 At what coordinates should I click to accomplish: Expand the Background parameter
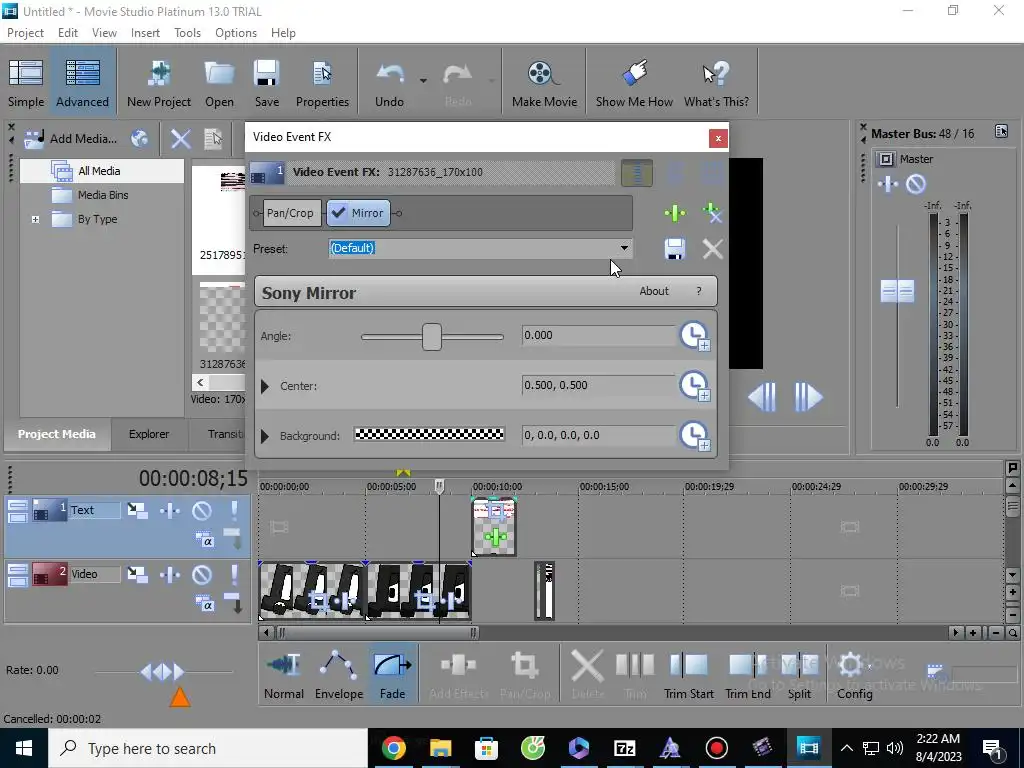(264, 436)
